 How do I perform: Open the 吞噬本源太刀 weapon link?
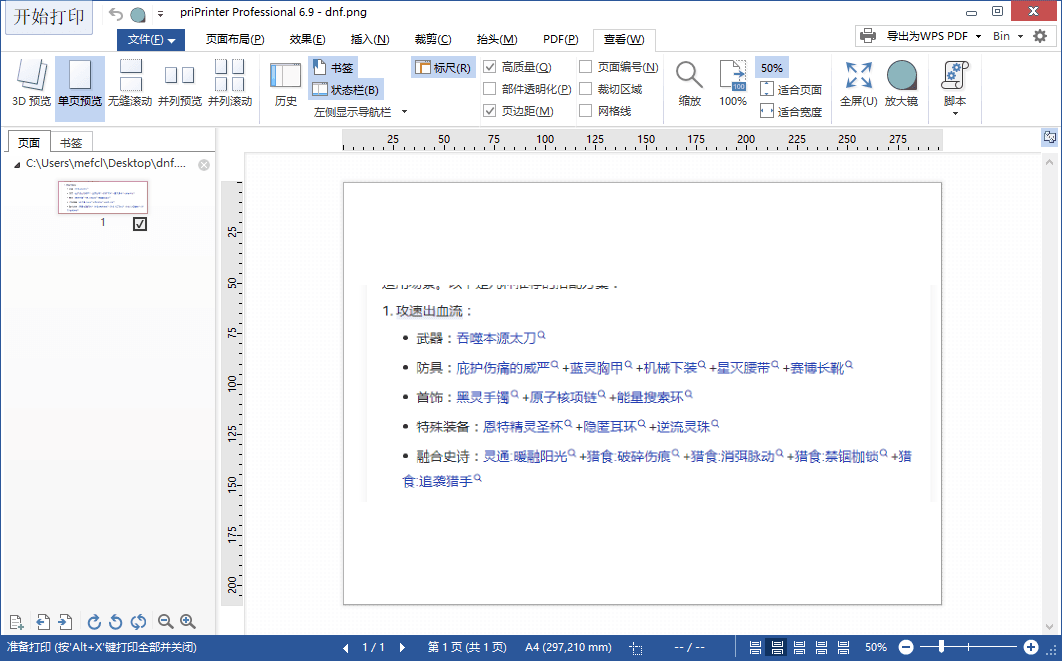(497, 337)
